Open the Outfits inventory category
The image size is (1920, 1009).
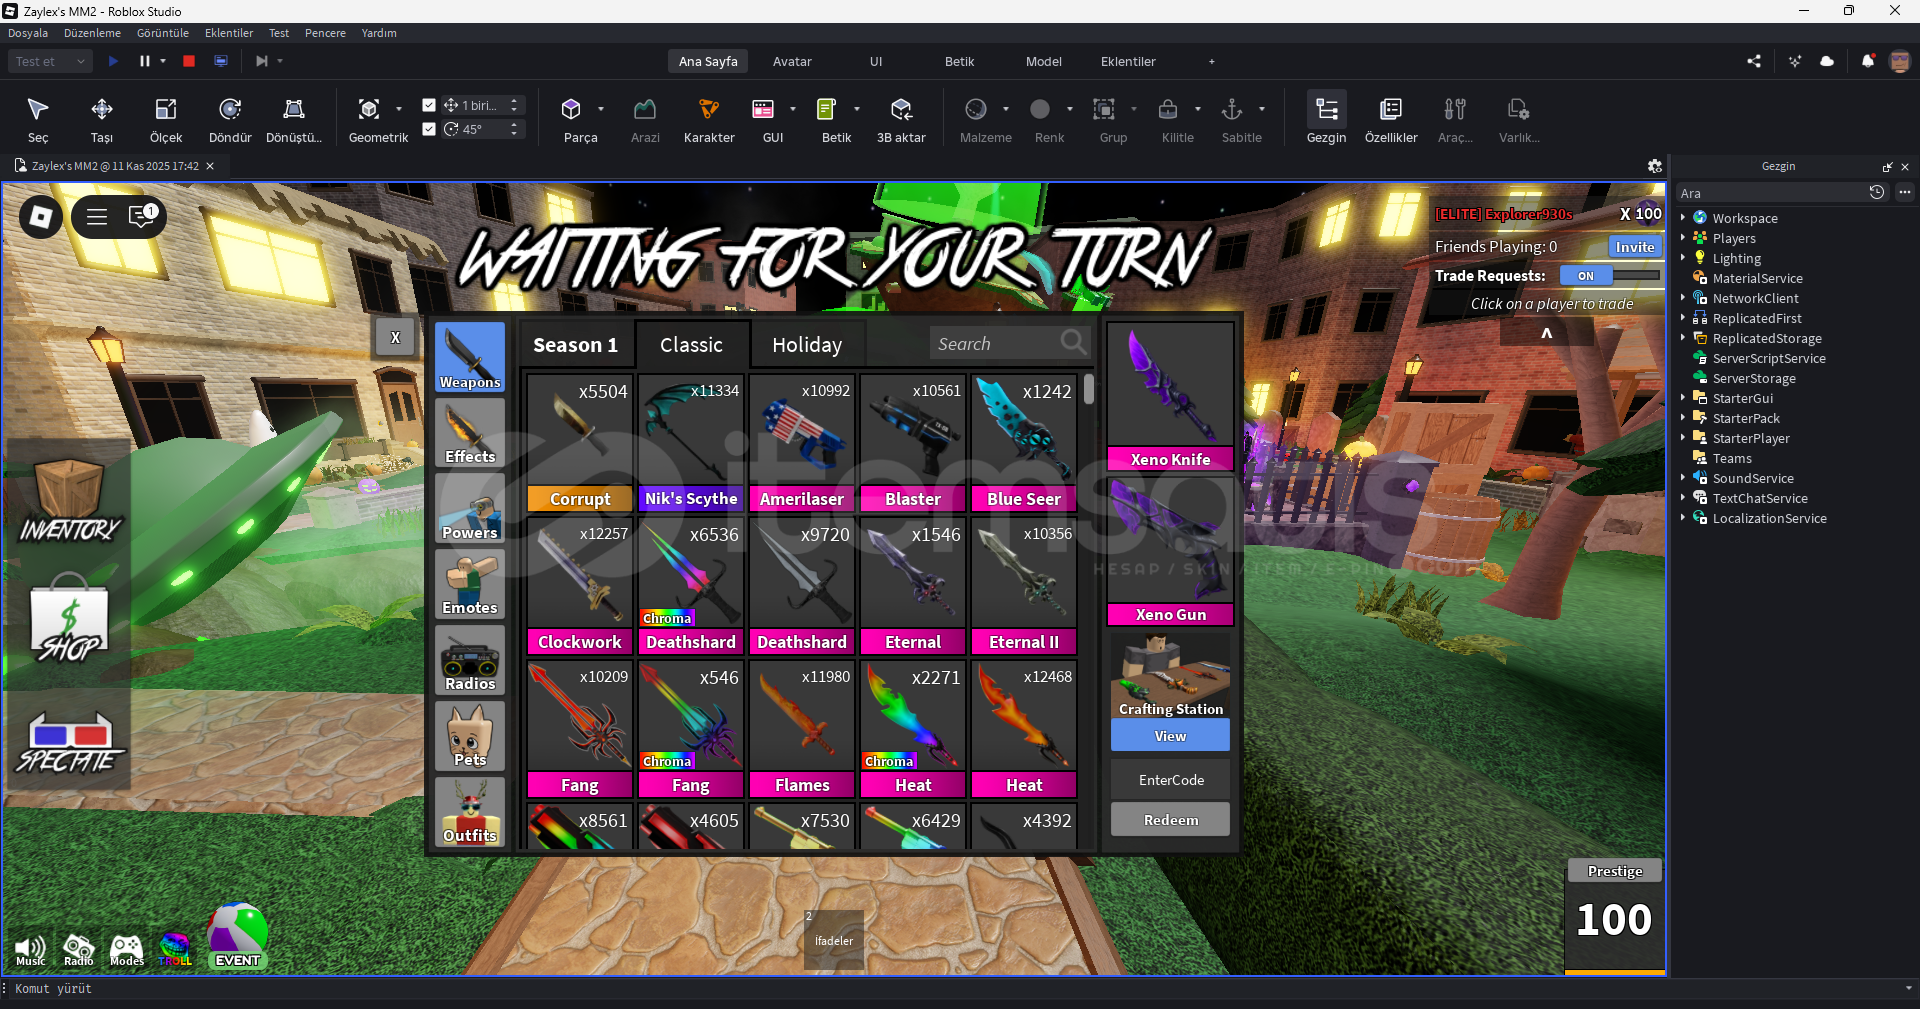point(470,812)
